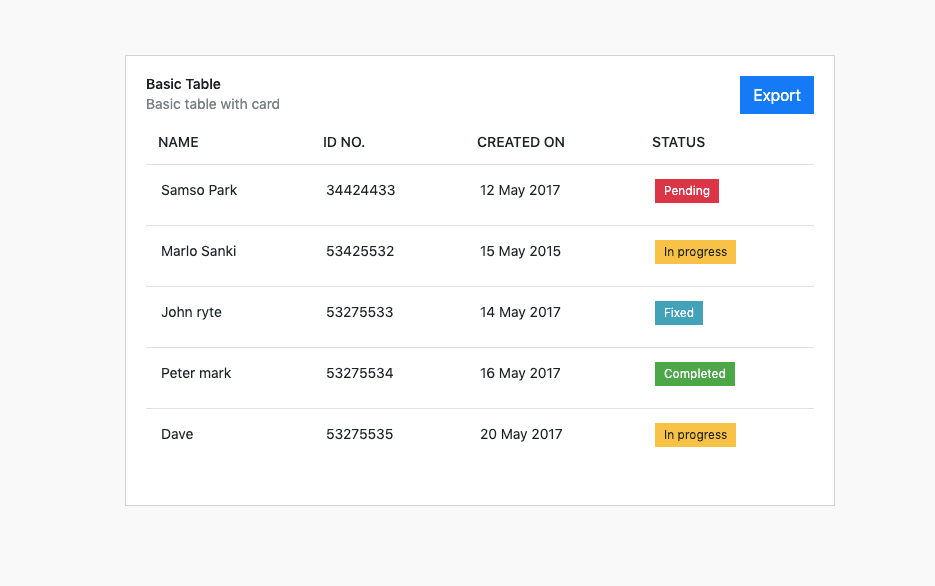Click the date 12 May 2017
The width and height of the screenshot is (935, 586).
click(520, 190)
